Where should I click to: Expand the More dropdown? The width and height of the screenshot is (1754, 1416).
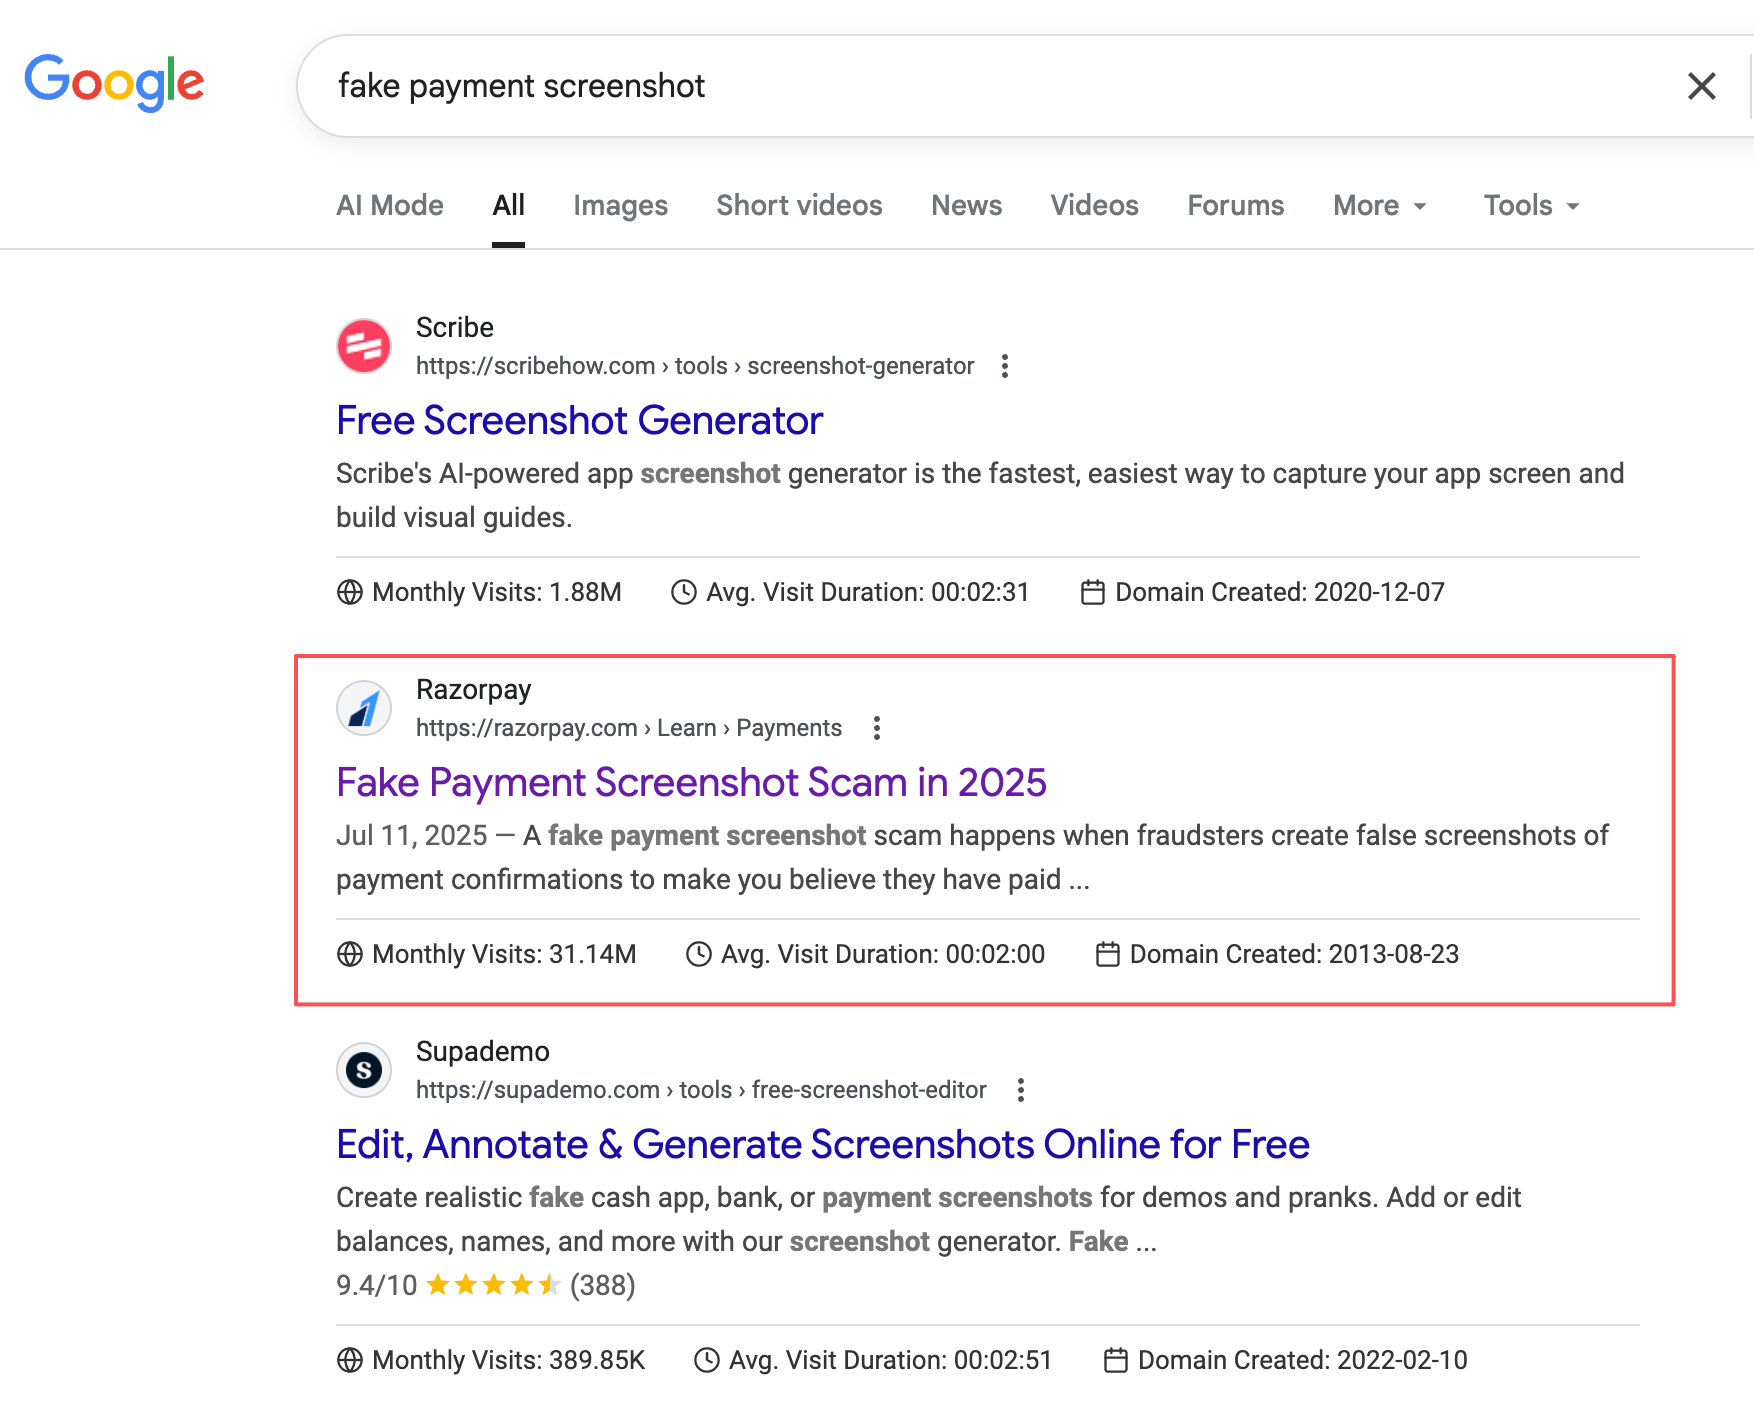click(x=1380, y=205)
